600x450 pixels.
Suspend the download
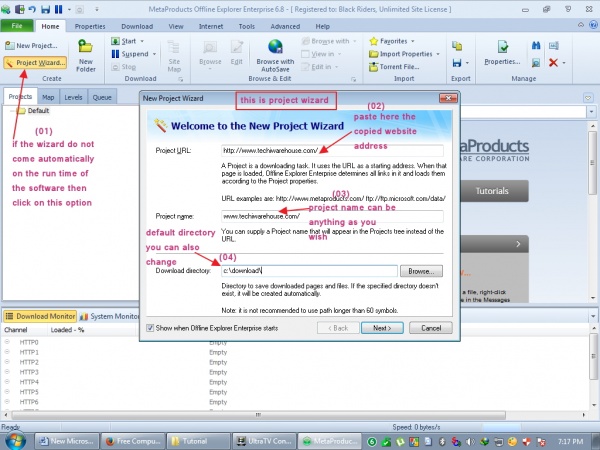coord(130,54)
